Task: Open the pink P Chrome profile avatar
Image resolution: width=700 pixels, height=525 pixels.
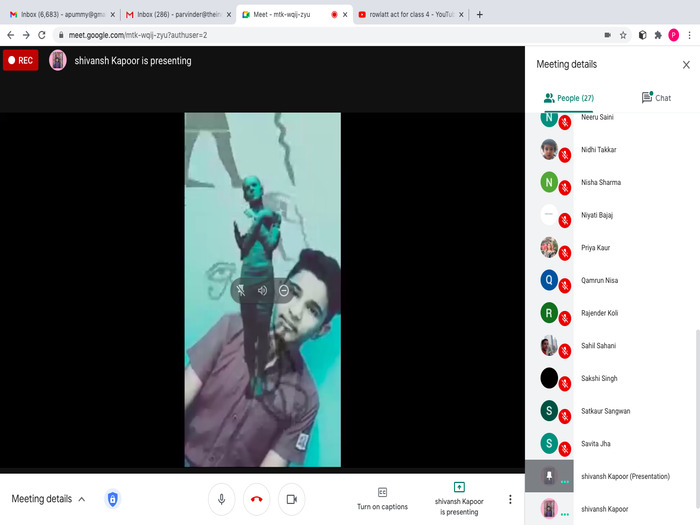Action: tap(673, 35)
